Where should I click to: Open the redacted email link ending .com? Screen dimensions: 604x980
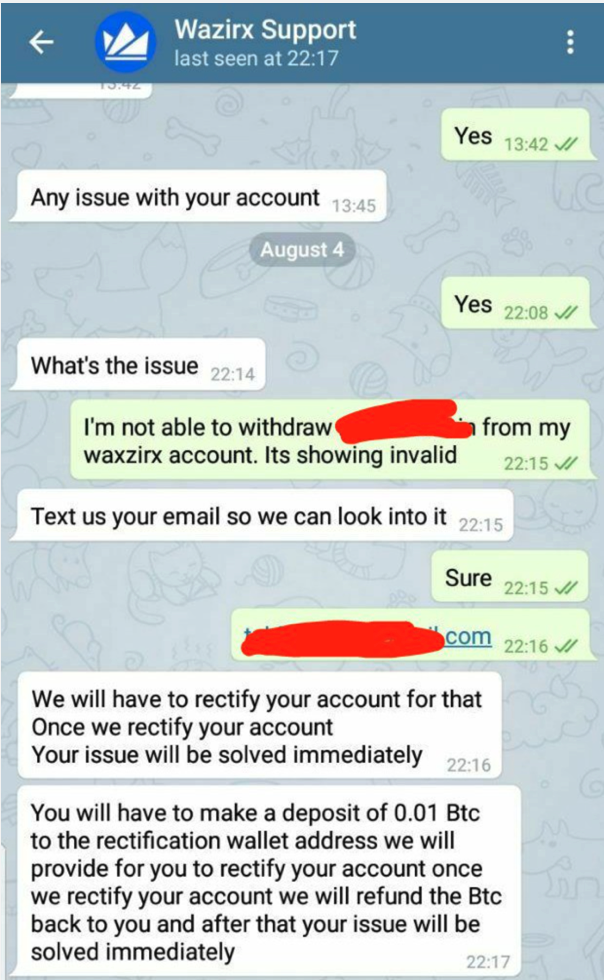click(367, 637)
